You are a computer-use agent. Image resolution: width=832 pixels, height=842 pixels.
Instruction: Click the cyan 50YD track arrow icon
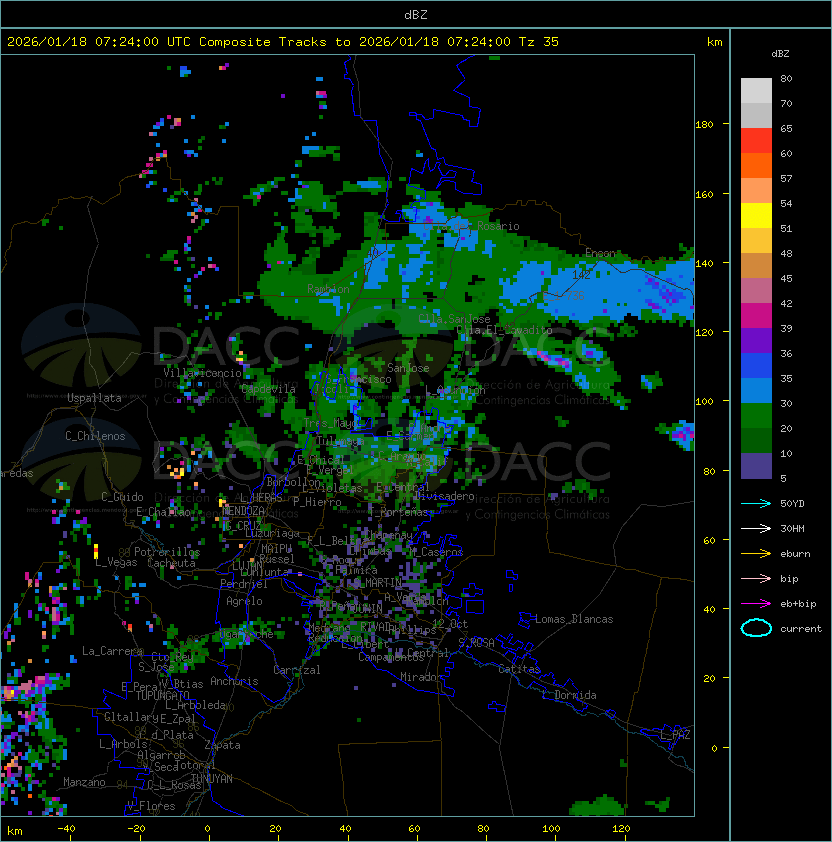[x=756, y=503]
